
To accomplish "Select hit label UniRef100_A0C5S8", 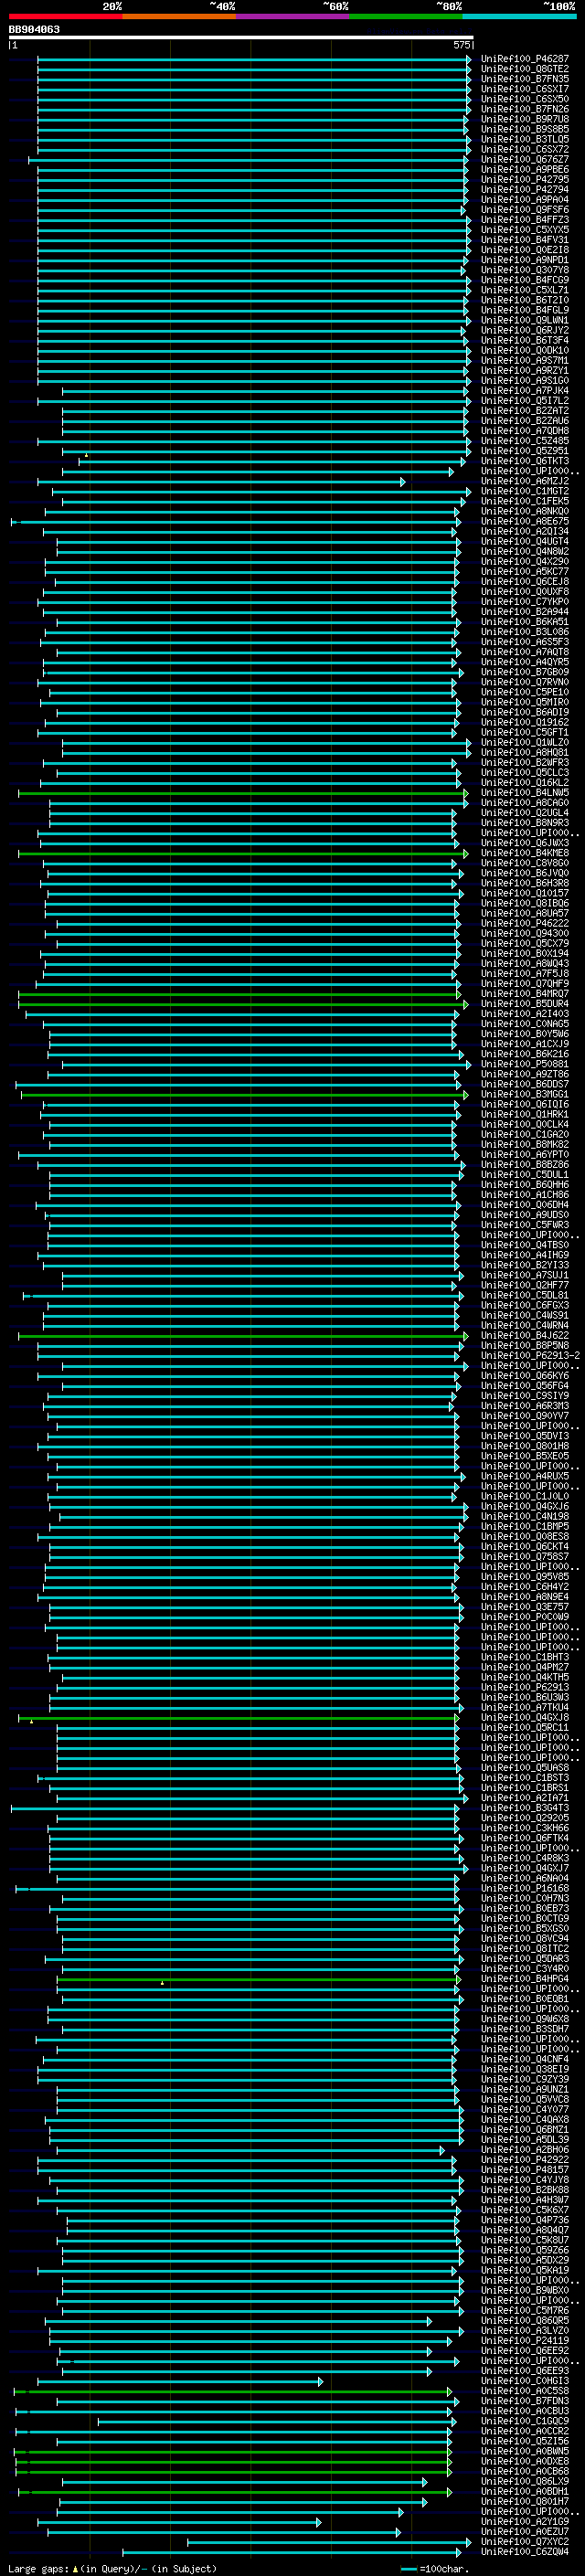I will (524, 2390).
